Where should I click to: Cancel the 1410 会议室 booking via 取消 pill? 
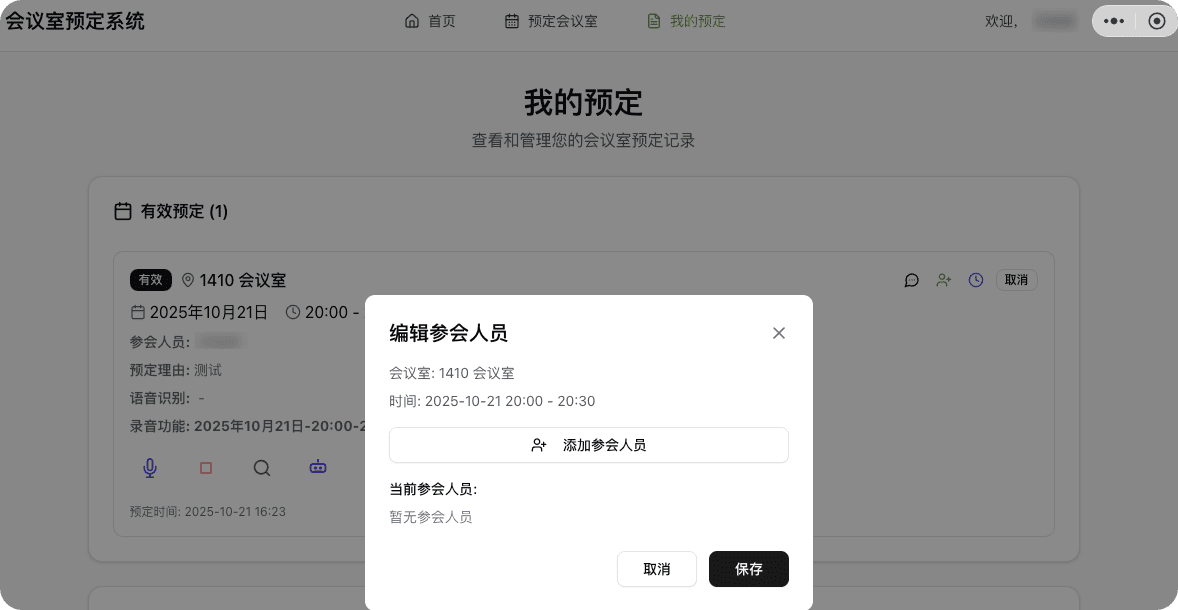pos(1016,279)
